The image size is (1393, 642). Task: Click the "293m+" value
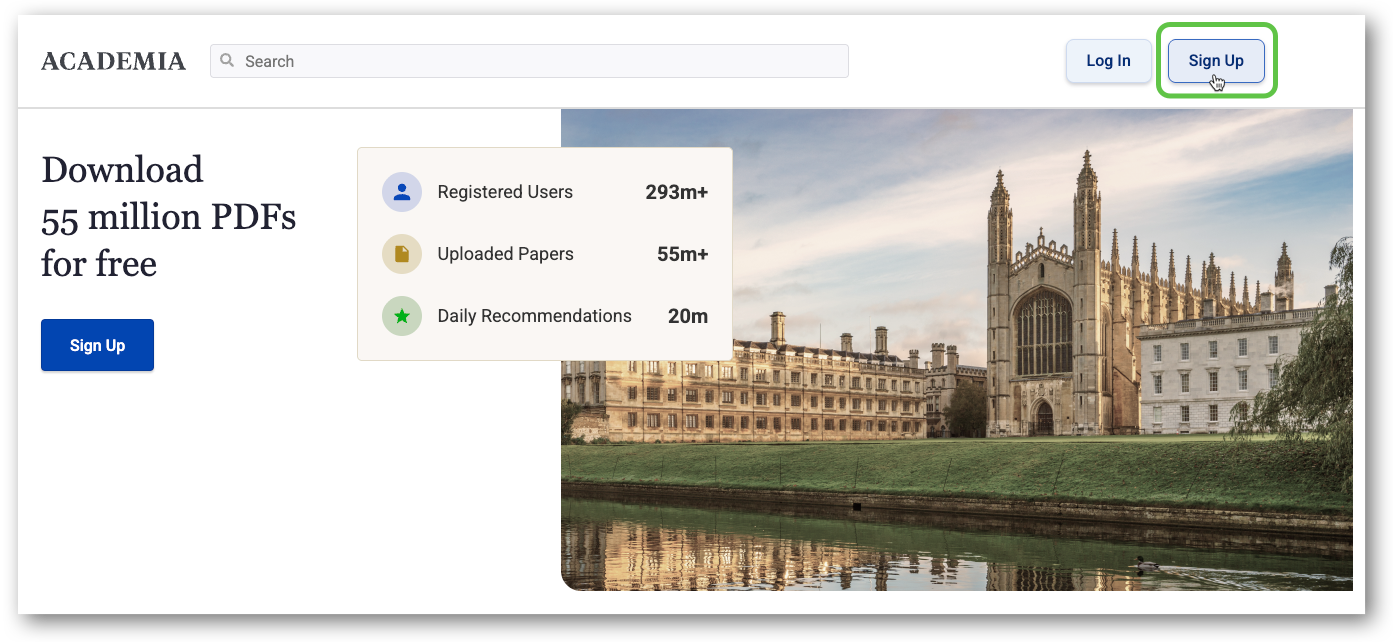677,192
